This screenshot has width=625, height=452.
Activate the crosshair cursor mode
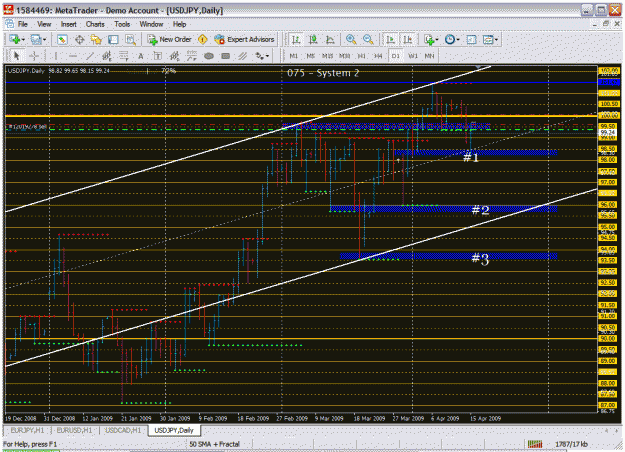point(34,56)
